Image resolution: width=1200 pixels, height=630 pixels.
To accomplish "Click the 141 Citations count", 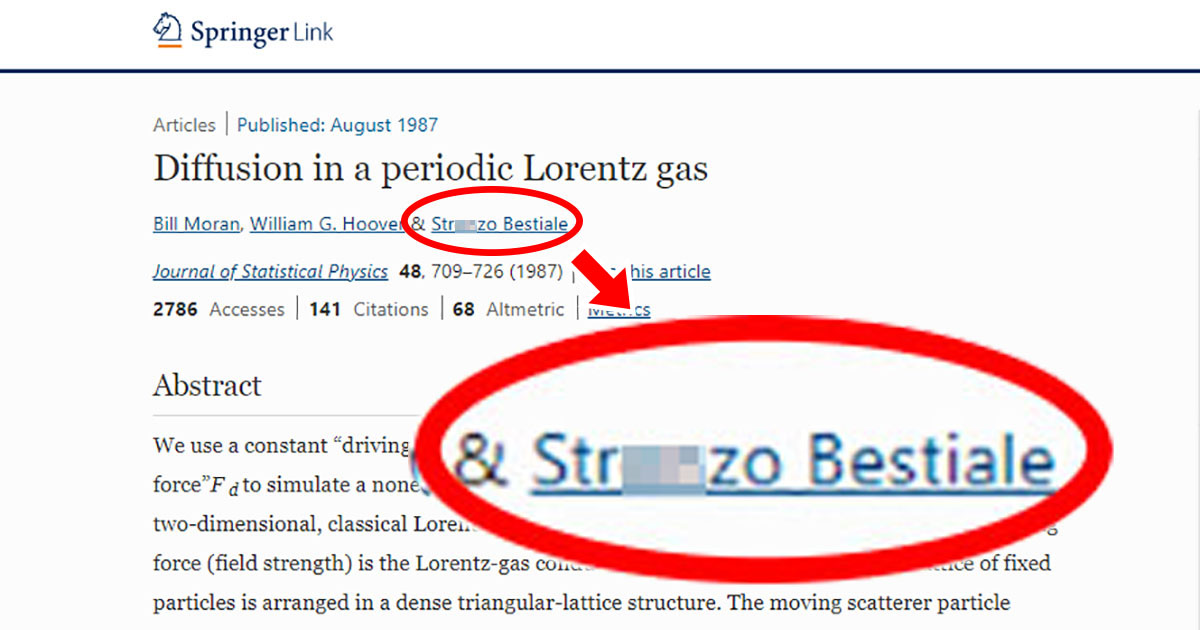I will coord(369,310).
